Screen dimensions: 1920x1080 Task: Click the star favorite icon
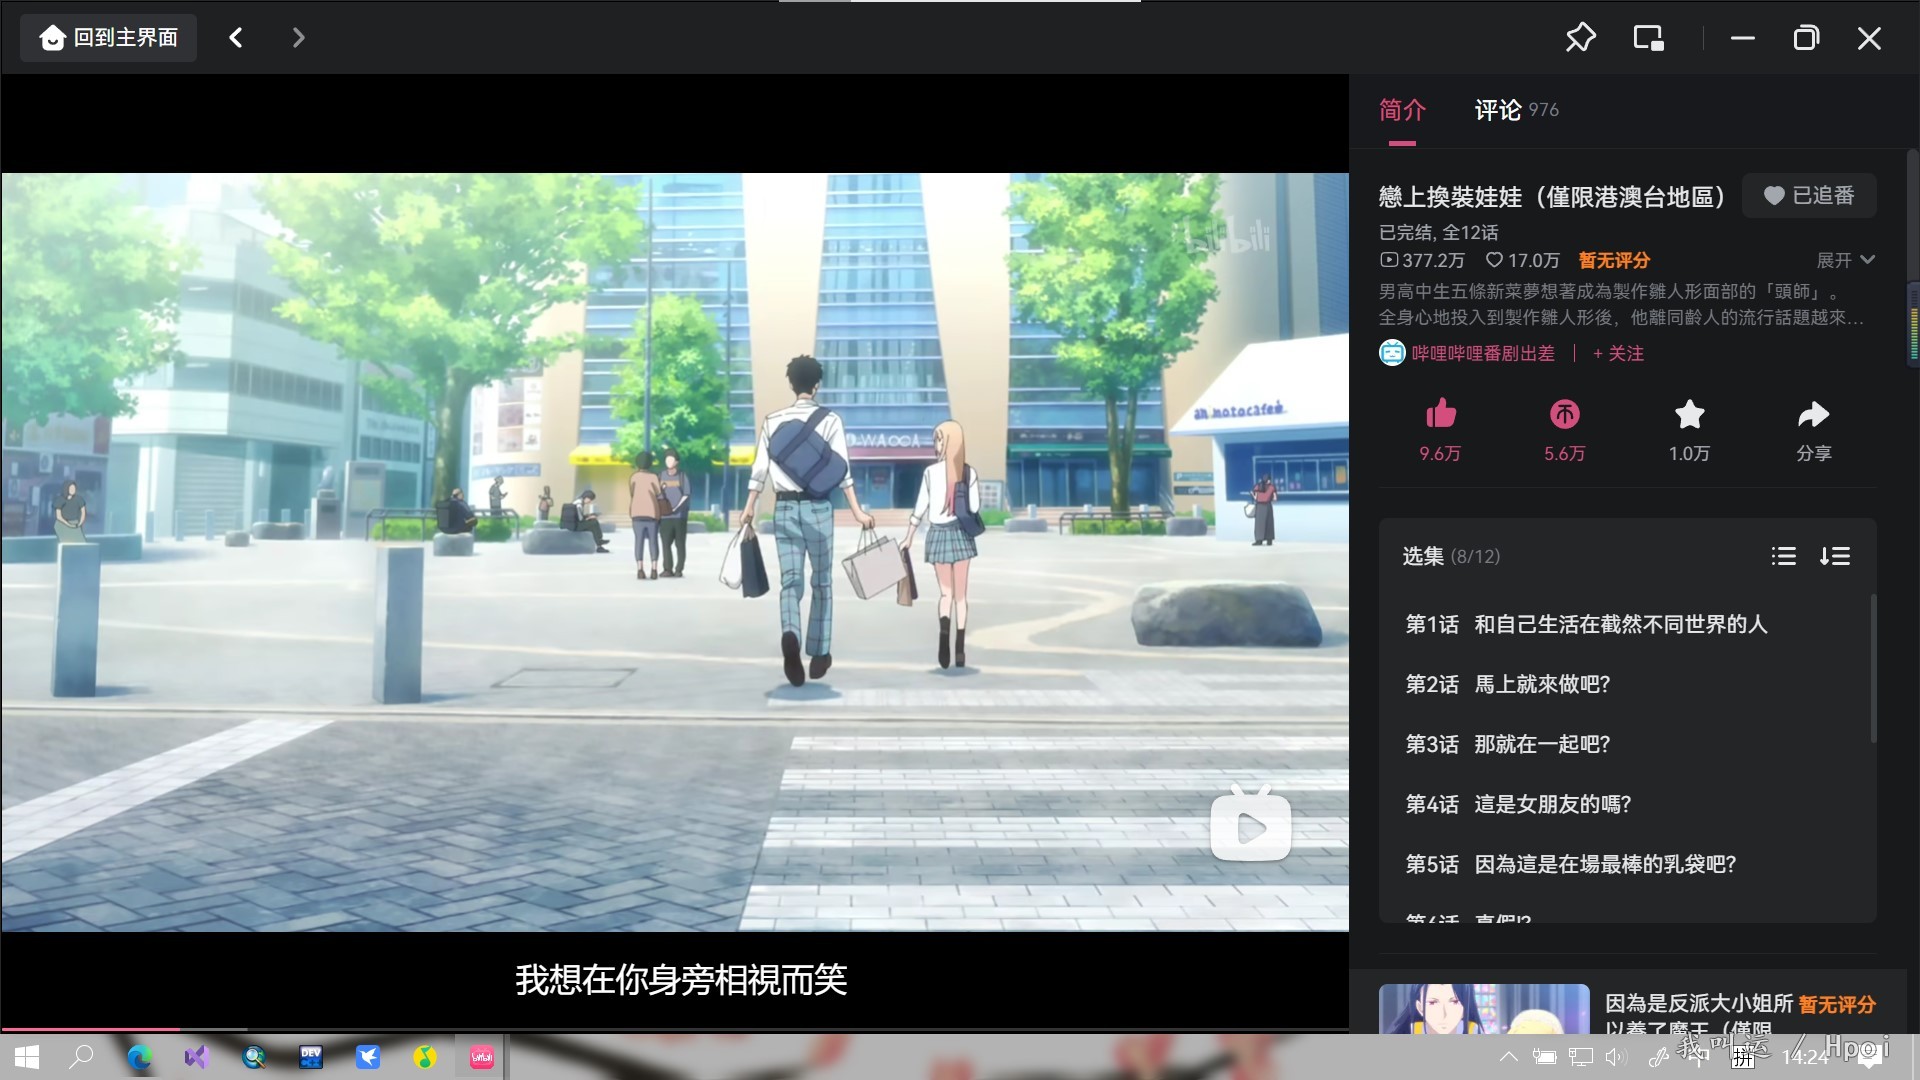tap(1689, 414)
